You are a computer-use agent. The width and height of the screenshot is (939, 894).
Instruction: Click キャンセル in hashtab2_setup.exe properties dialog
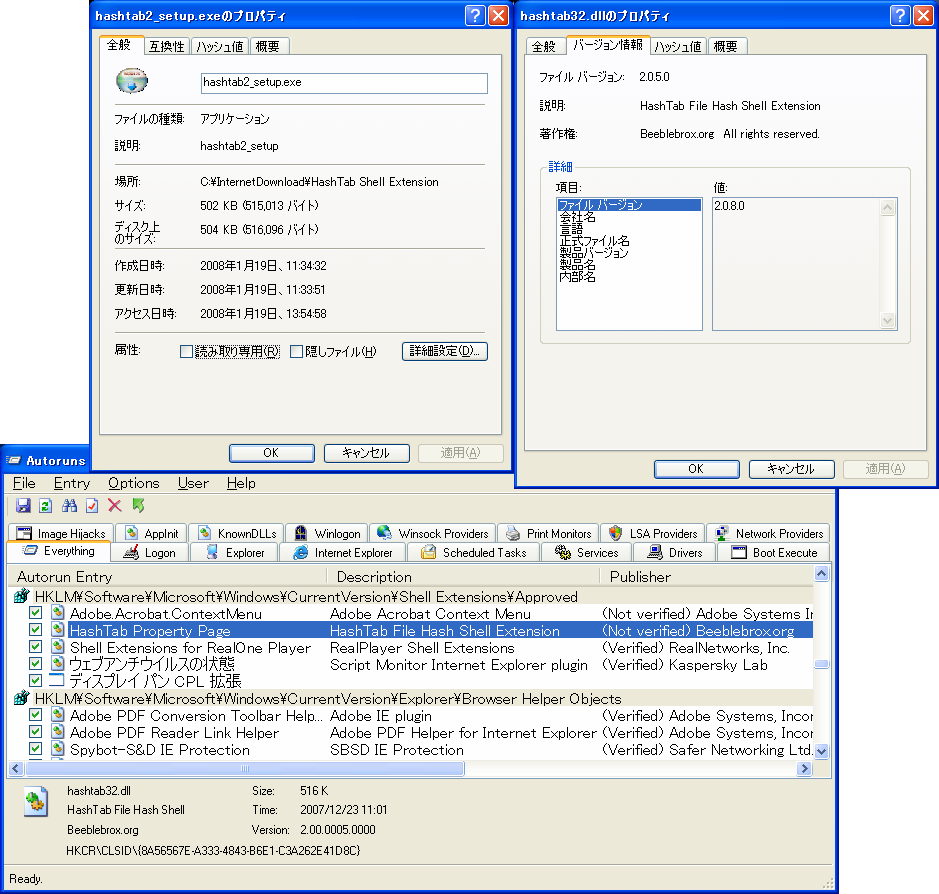coord(366,453)
